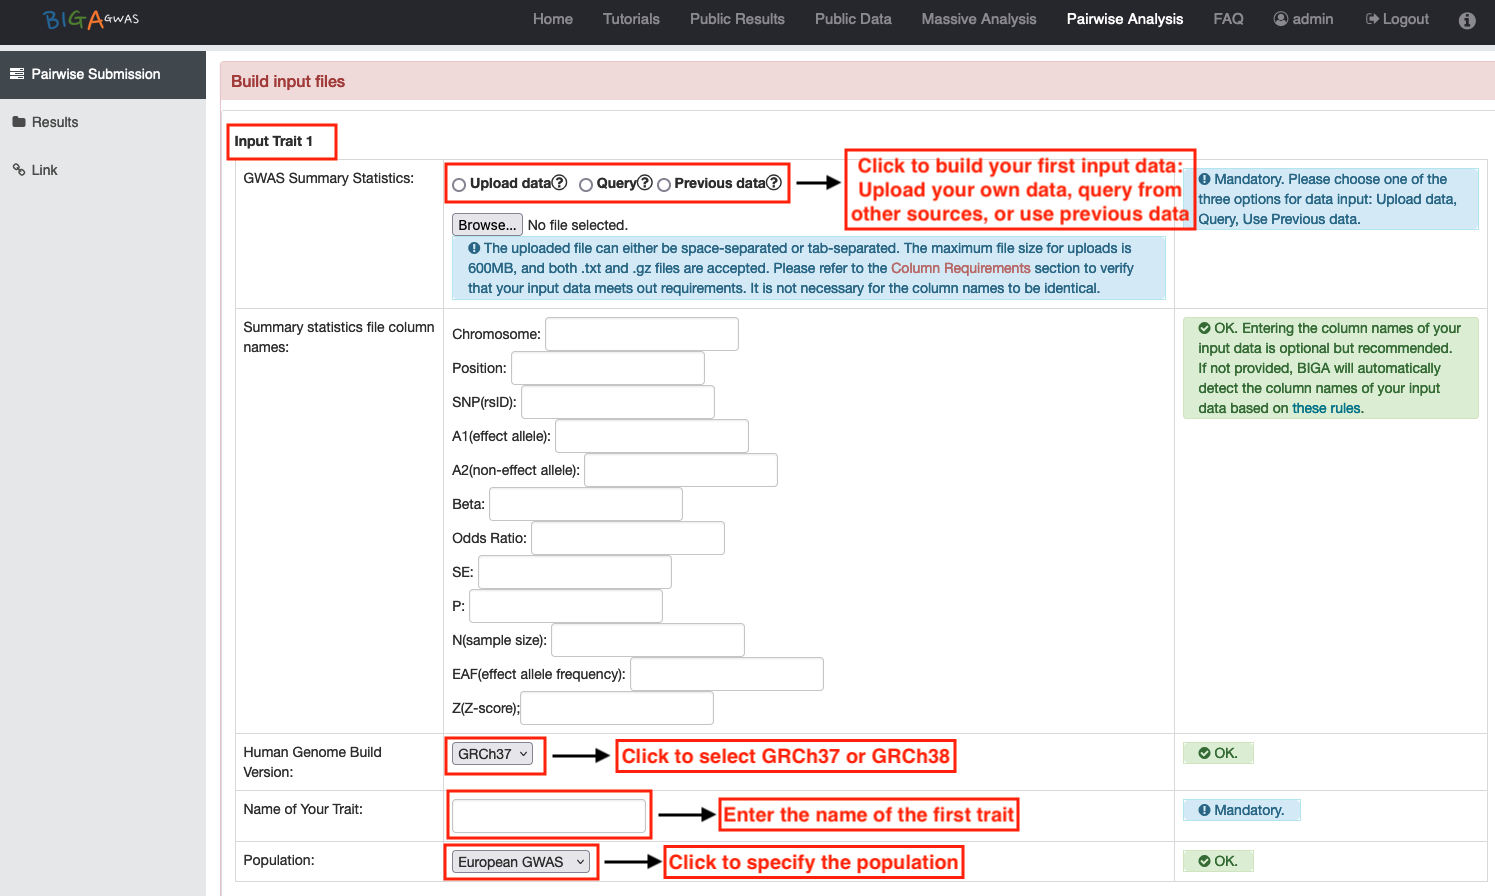
Task: Click the BIGA GWAS logo
Action: click(x=91, y=19)
